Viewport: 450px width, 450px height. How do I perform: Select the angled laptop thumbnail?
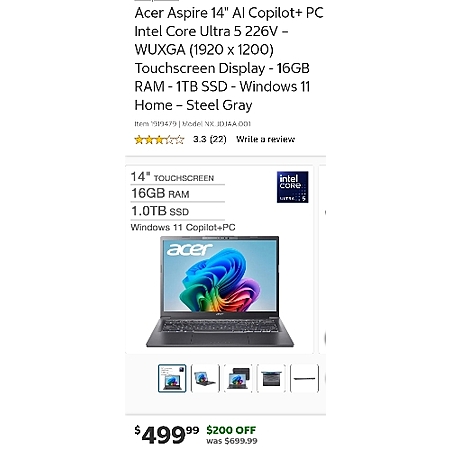coord(205,378)
